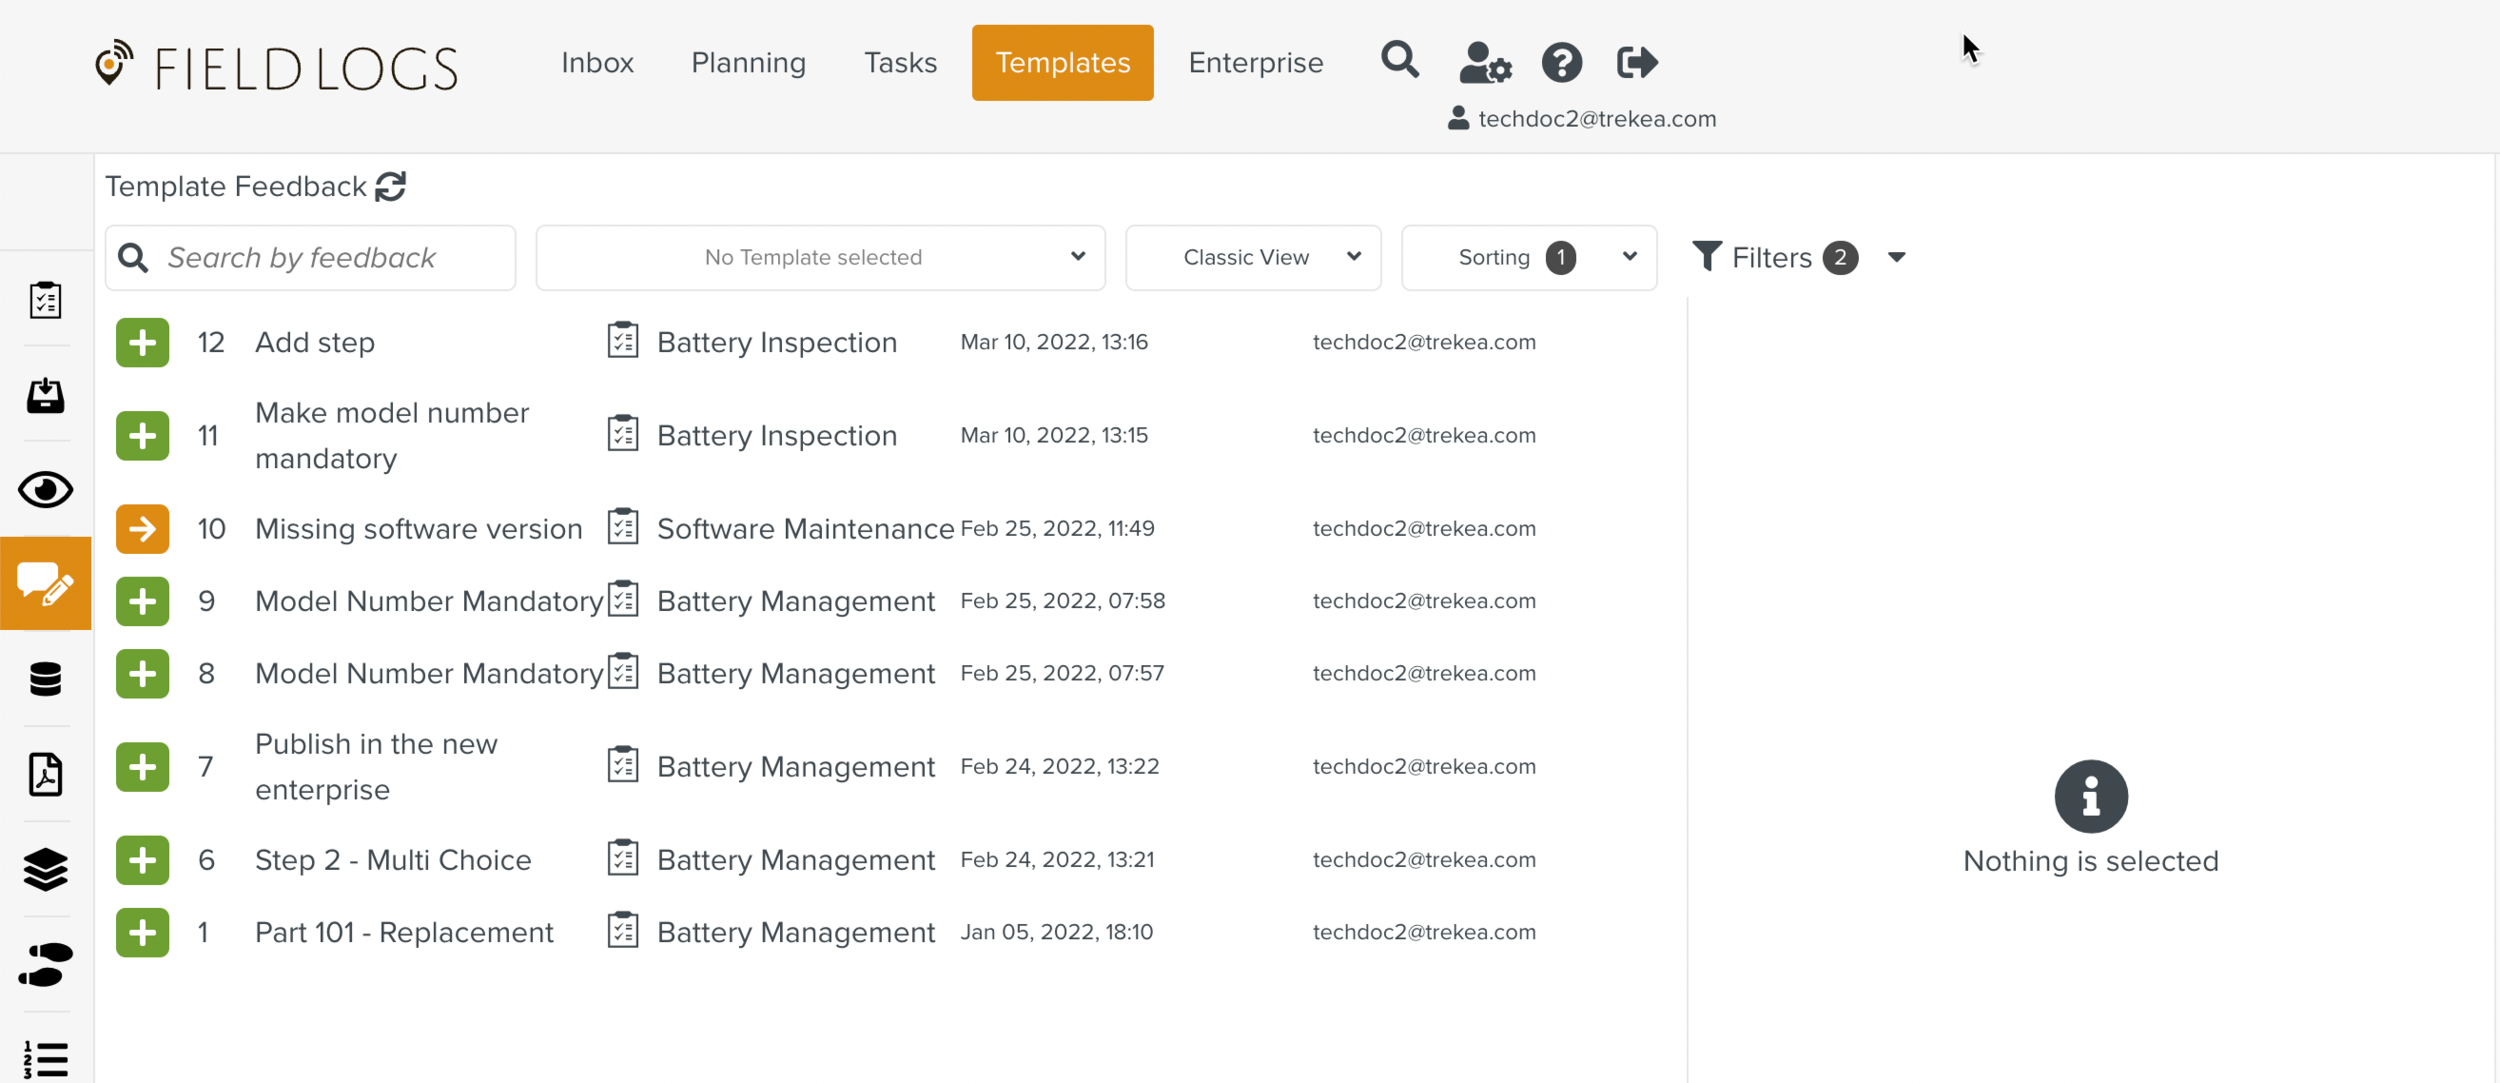
Task: Click orange arrow on Missing software version
Action: point(142,529)
